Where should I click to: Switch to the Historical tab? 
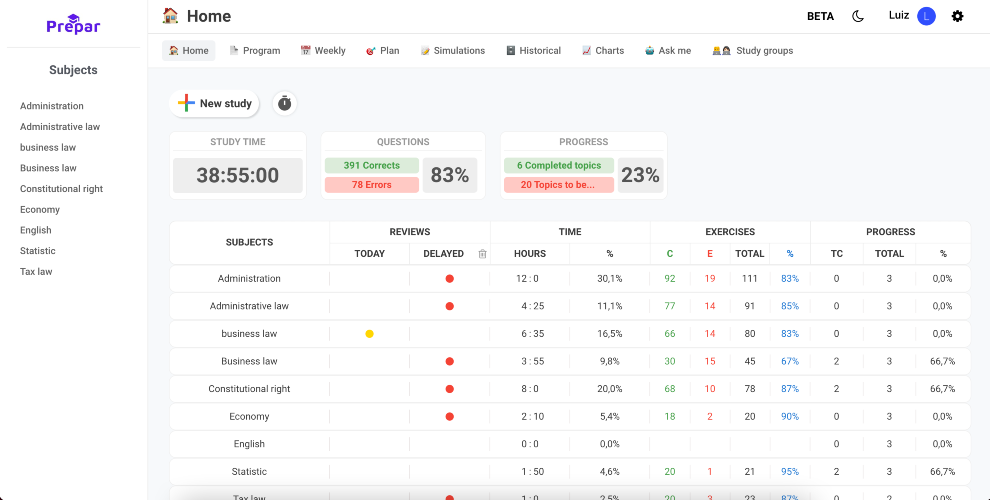click(534, 51)
